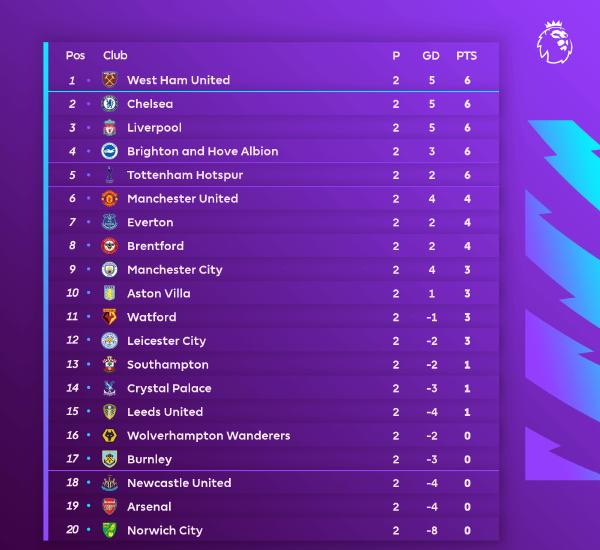Open the Brighton and Hove Albion link
600x550 pixels.
[x=202, y=151]
